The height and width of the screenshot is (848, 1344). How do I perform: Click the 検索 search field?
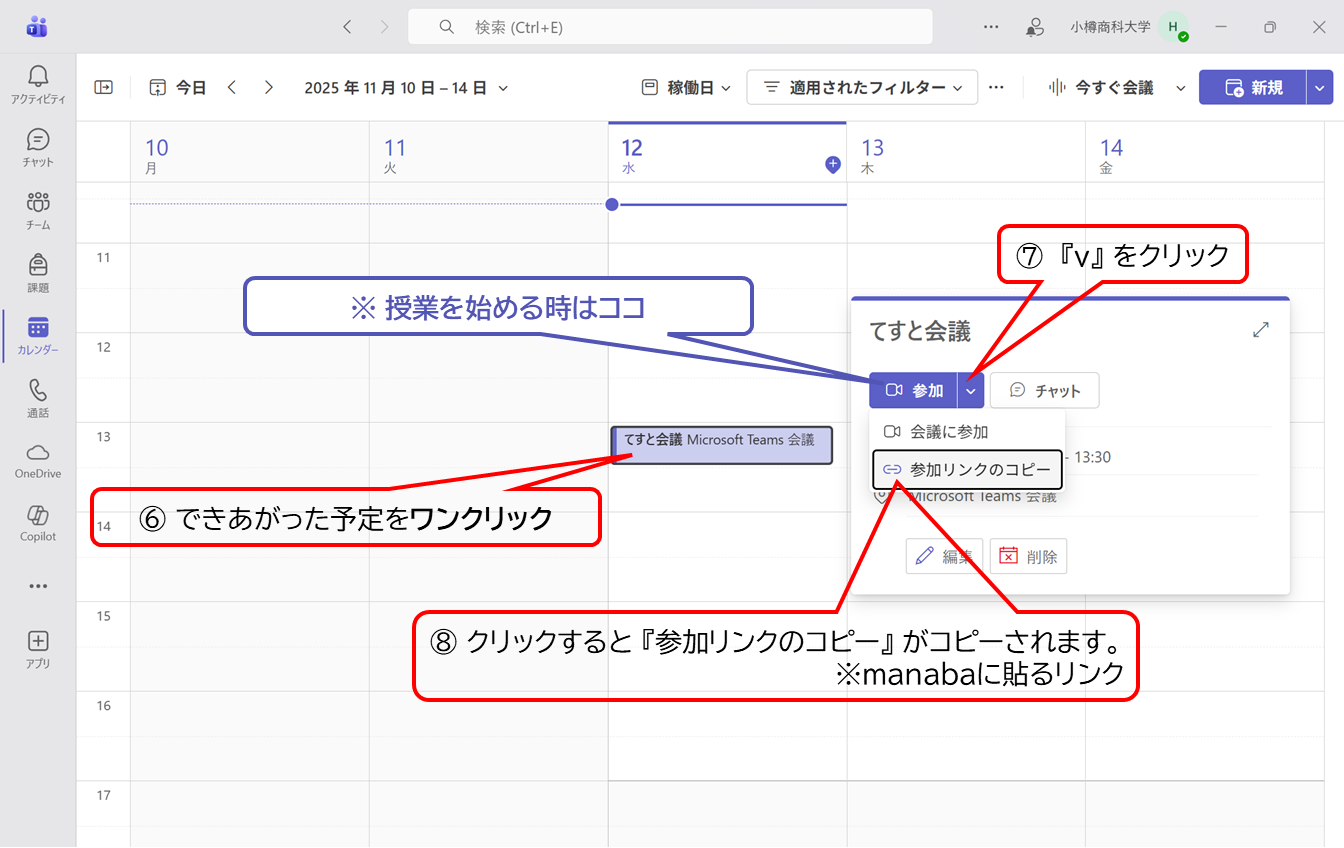point(670,27)
